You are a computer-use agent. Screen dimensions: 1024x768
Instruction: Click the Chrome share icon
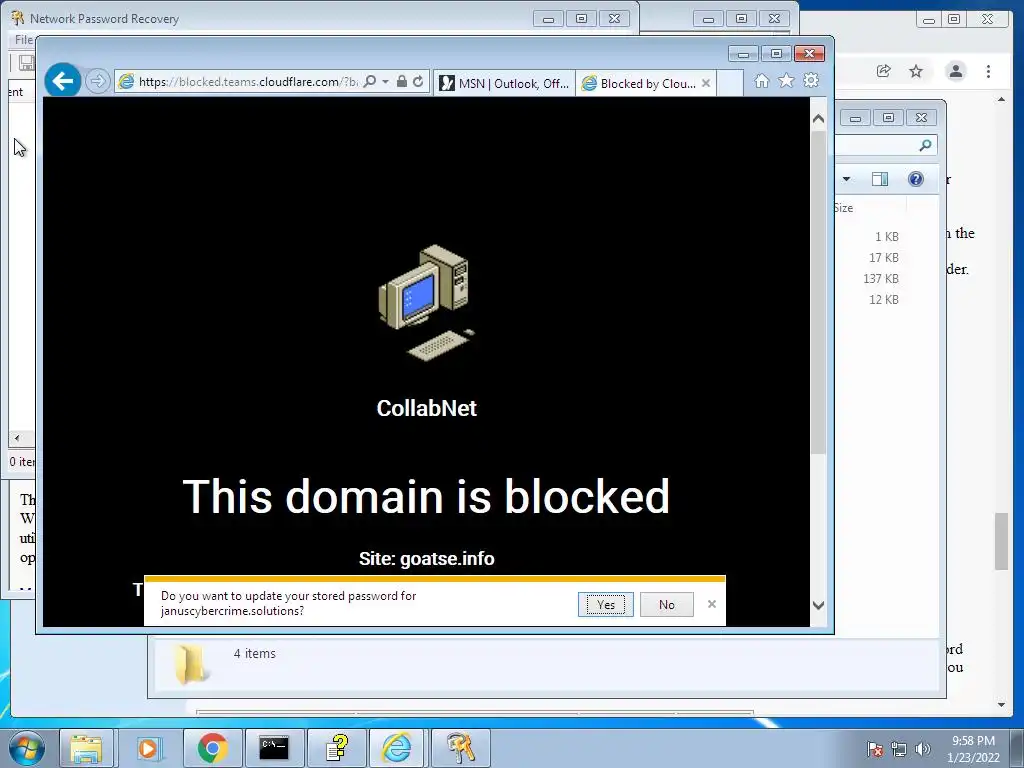(884, 71)
